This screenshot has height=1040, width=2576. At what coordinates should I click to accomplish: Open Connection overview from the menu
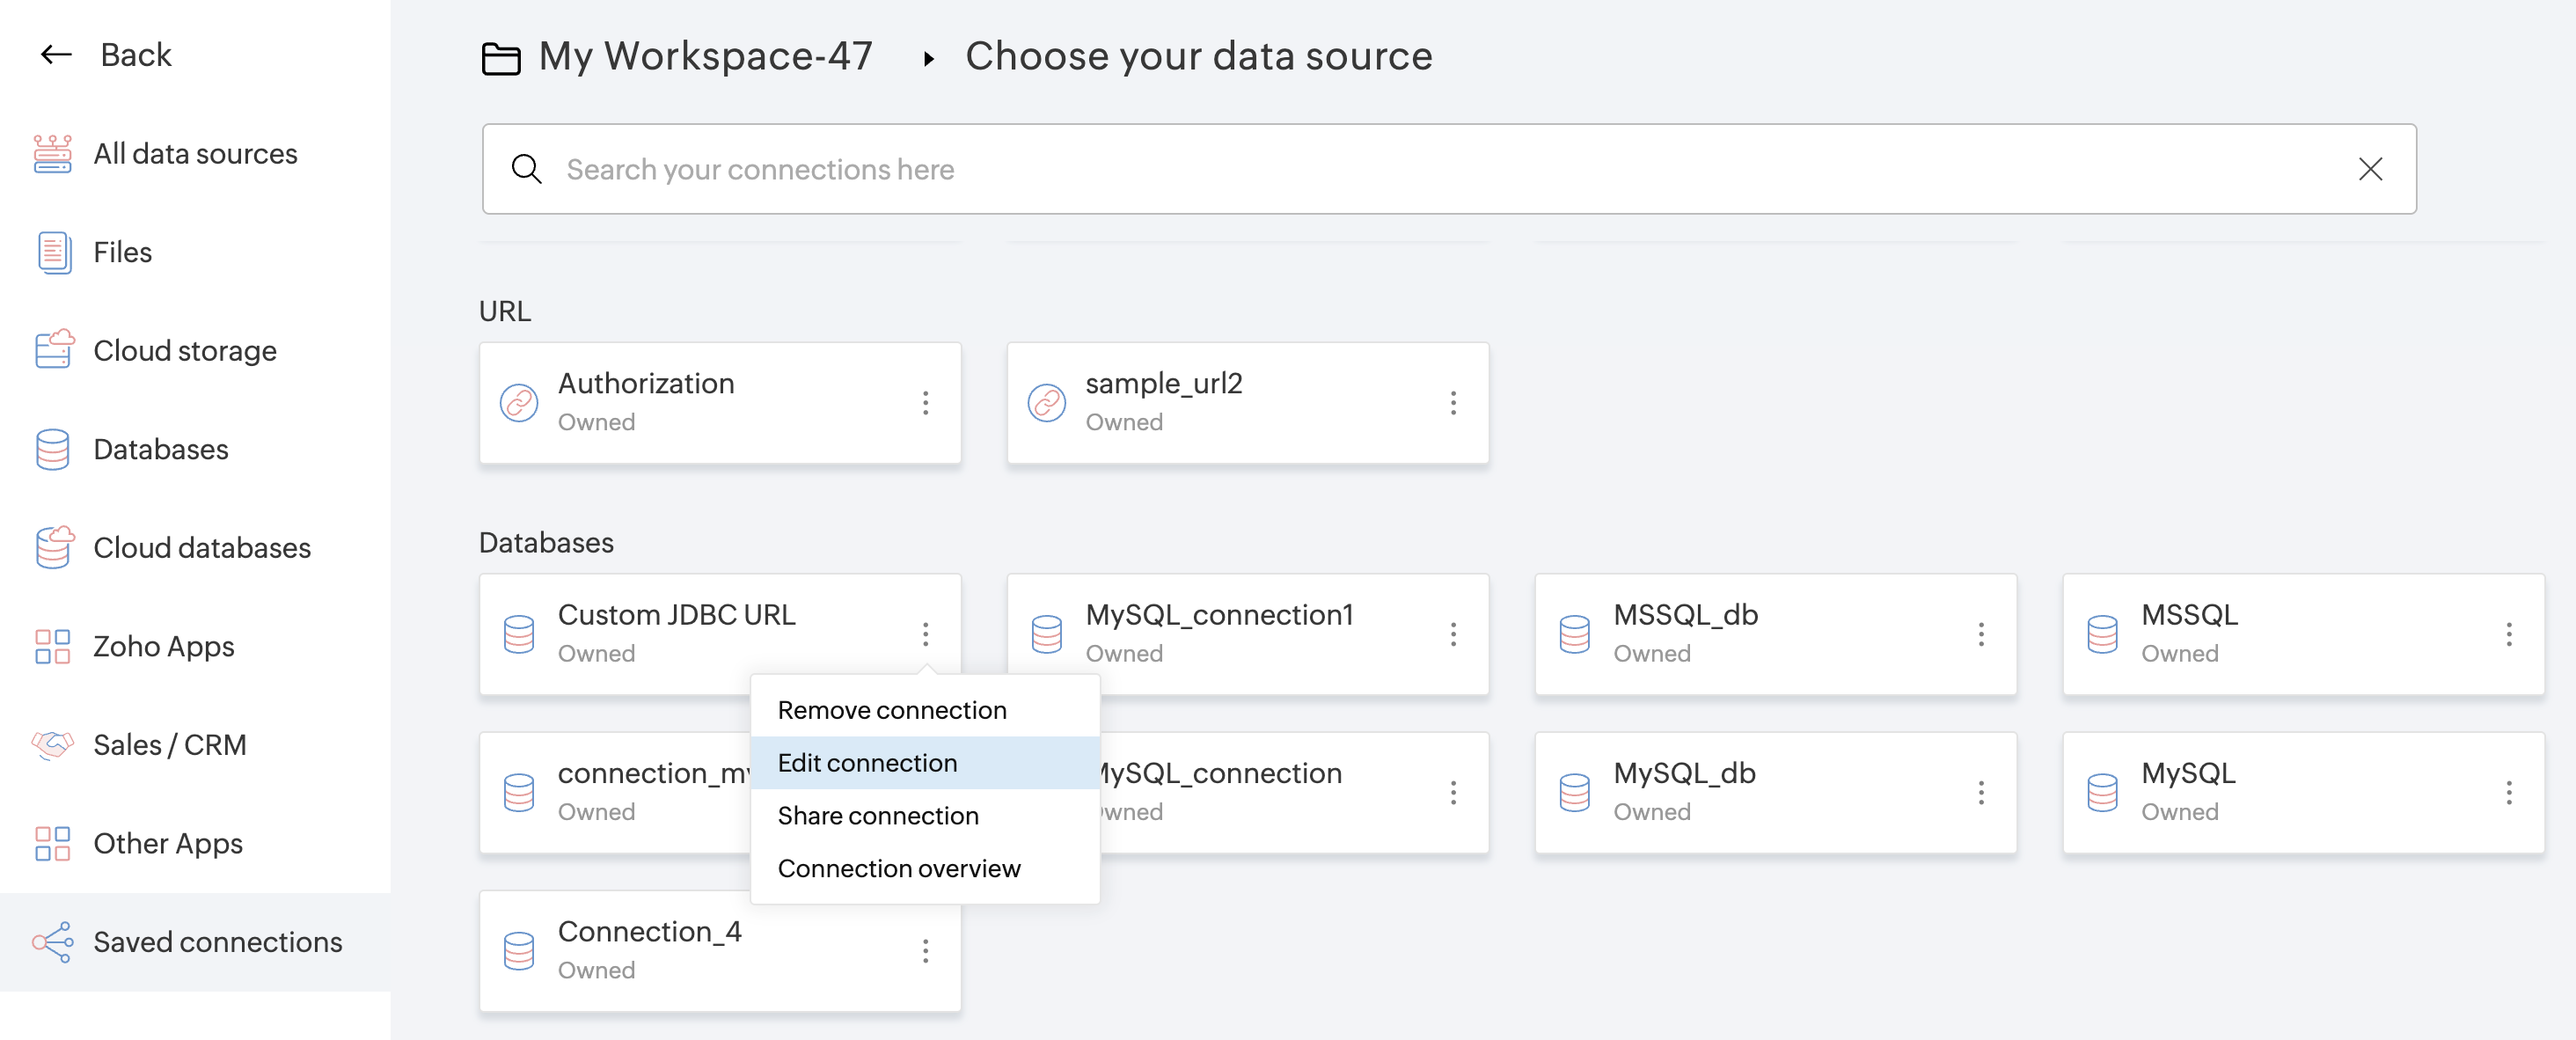[898, 869]
